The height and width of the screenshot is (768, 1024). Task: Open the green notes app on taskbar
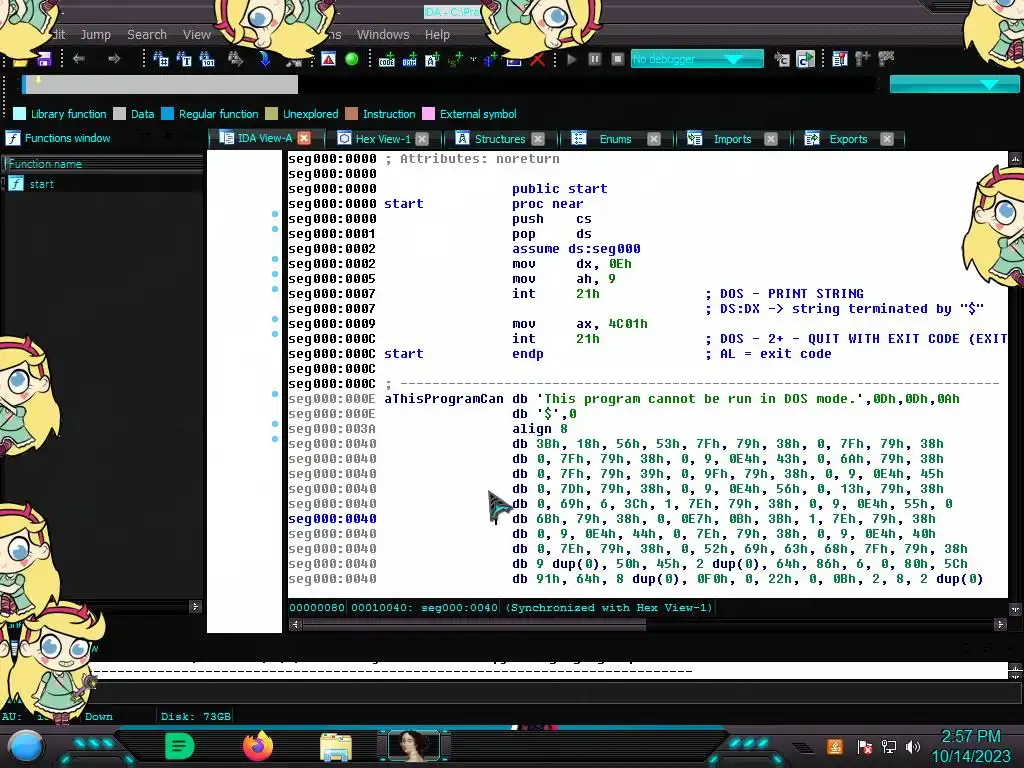coord(180,746)
